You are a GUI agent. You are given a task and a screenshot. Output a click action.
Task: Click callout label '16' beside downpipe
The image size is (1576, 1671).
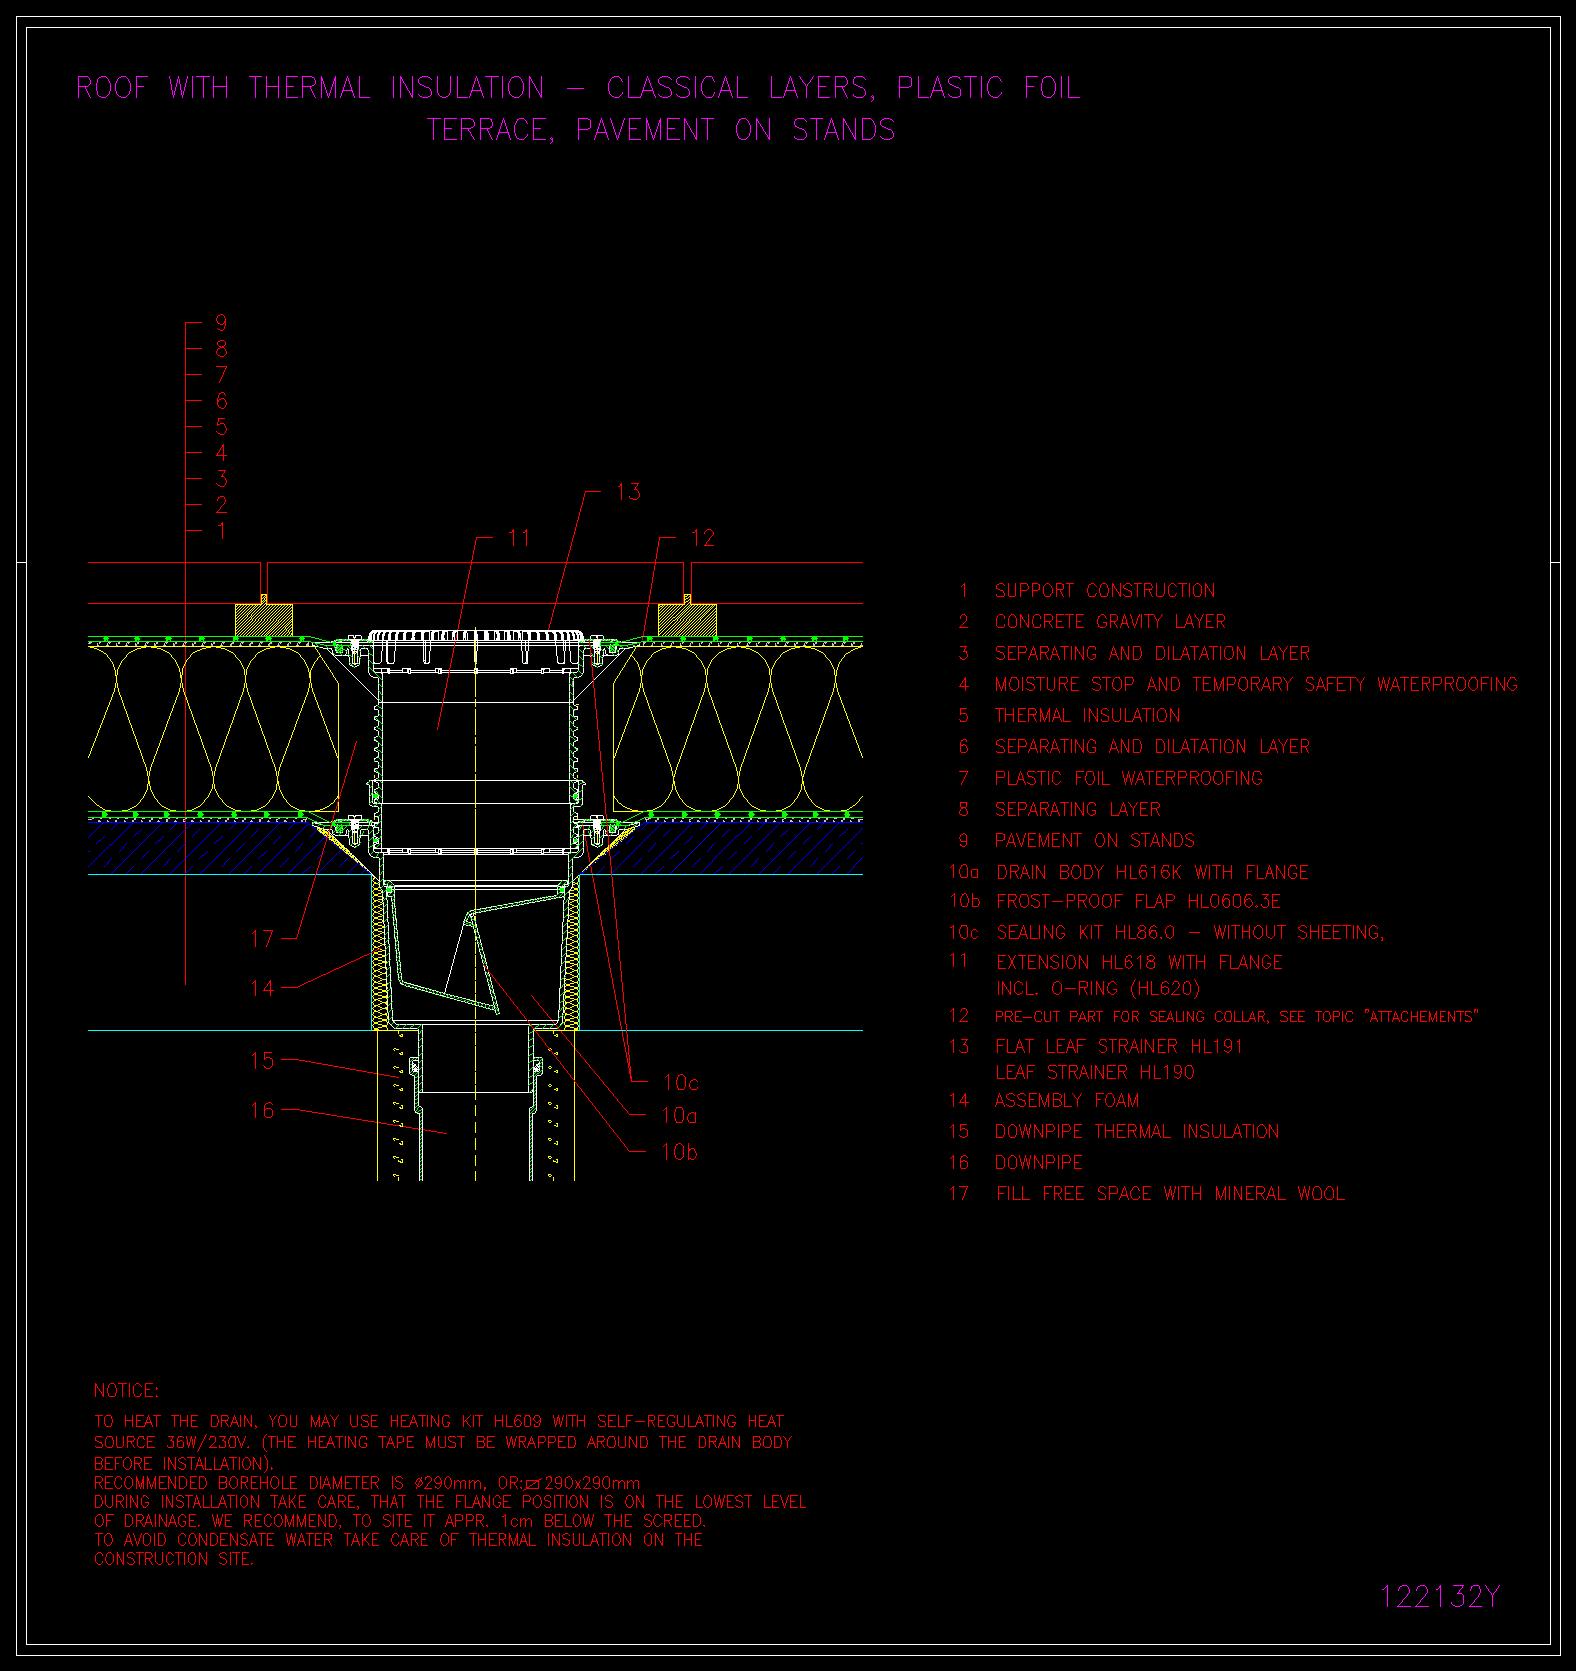[262, 1111]
